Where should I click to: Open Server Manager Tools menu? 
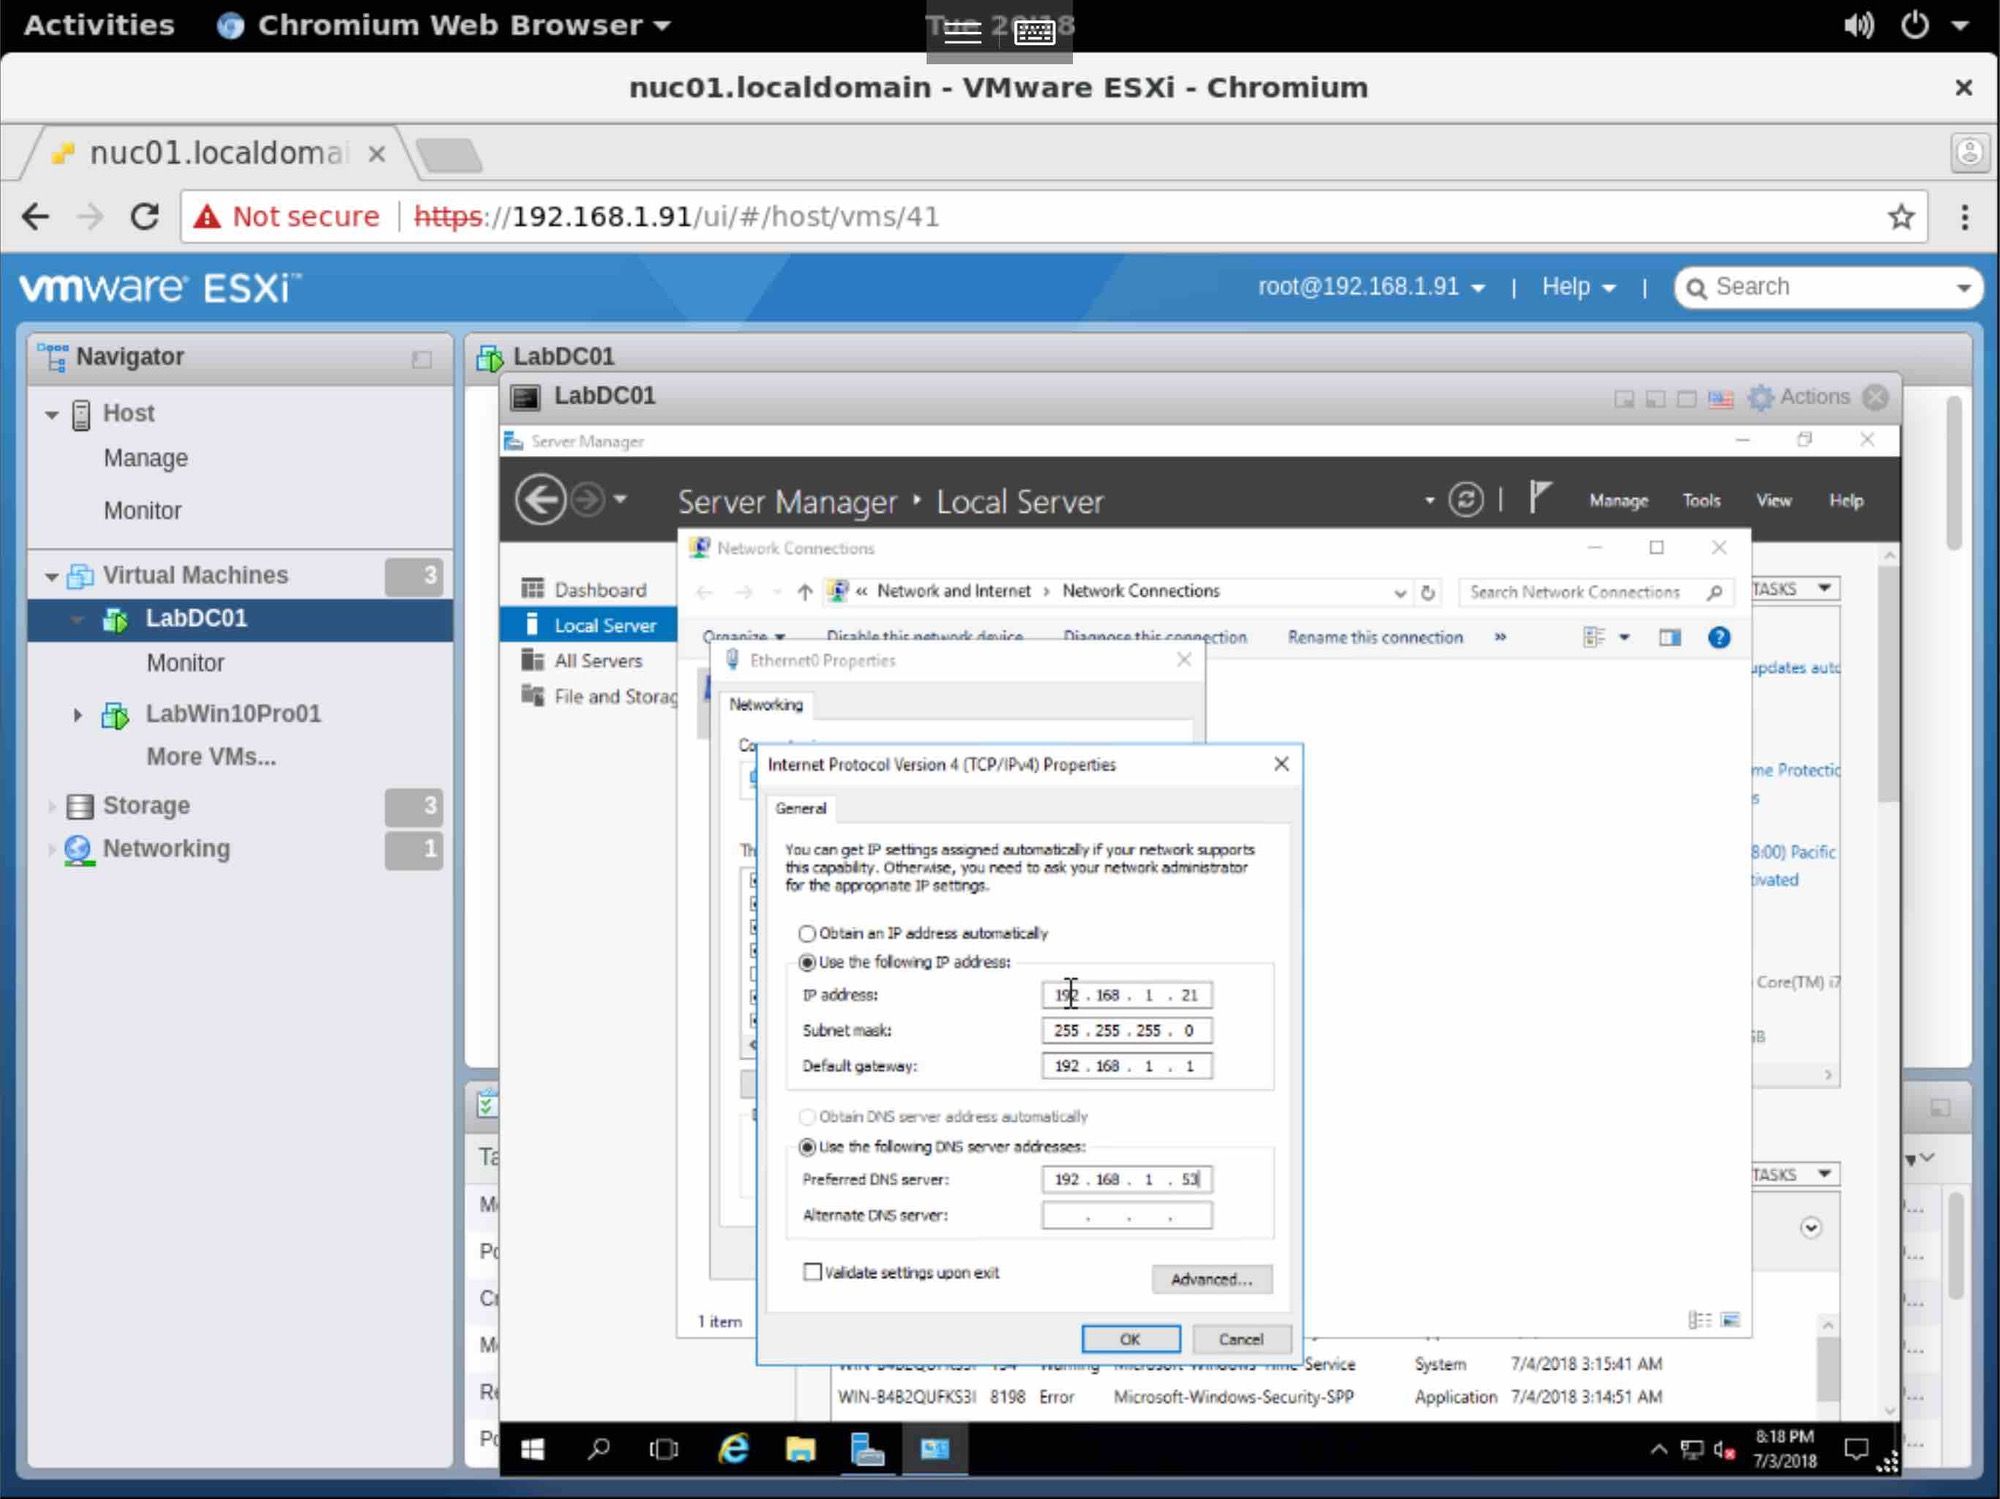point(1701,501)
